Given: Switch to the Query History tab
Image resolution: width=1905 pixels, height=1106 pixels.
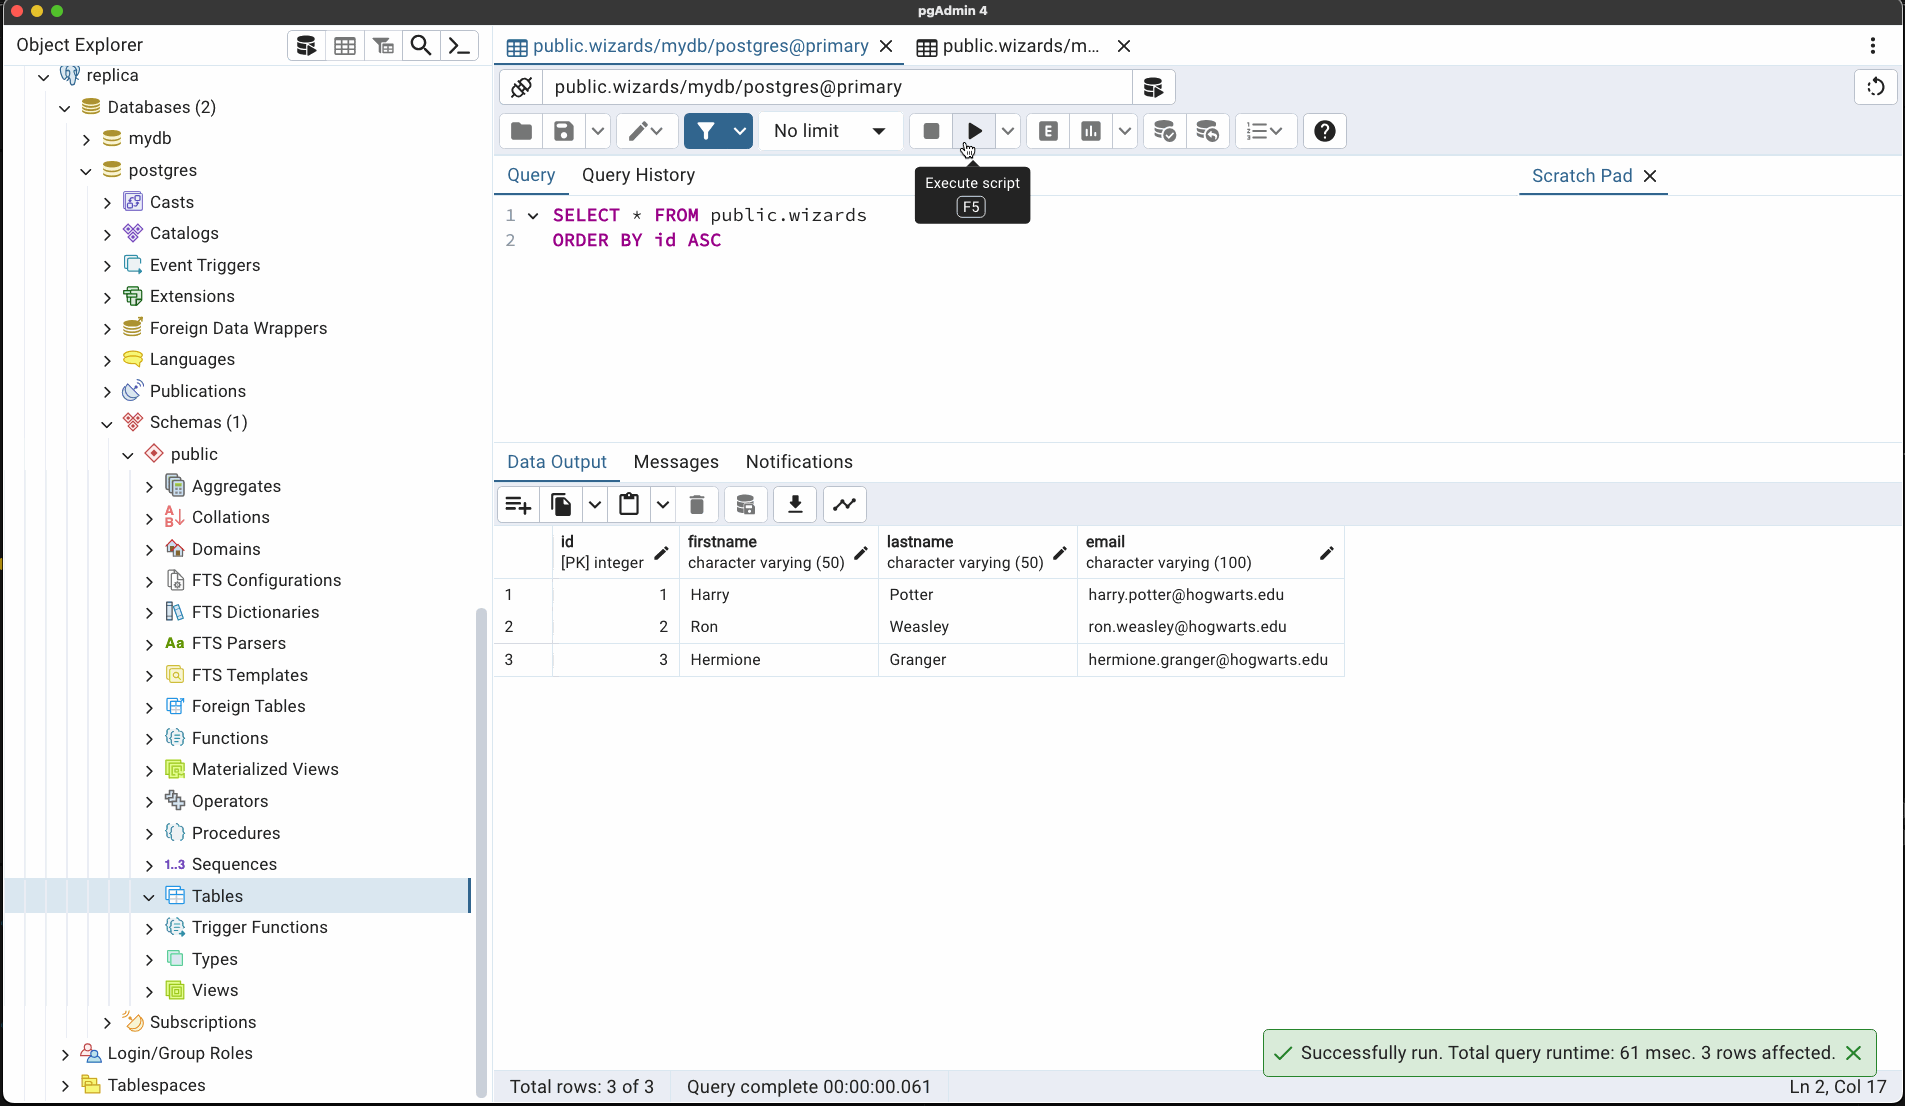Looking at the screenshot, I should 638,175.
